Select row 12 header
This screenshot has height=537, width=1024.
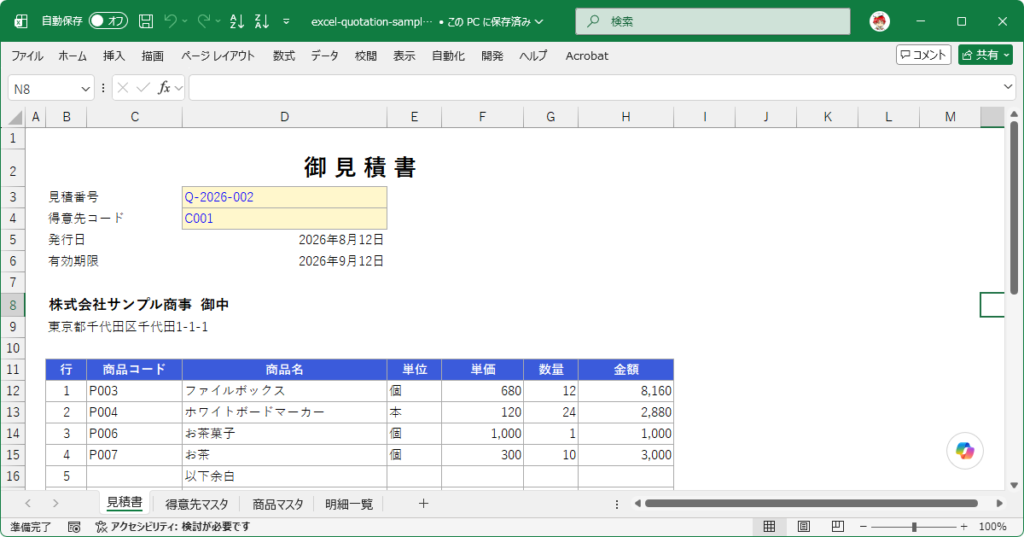pos(13,391)
